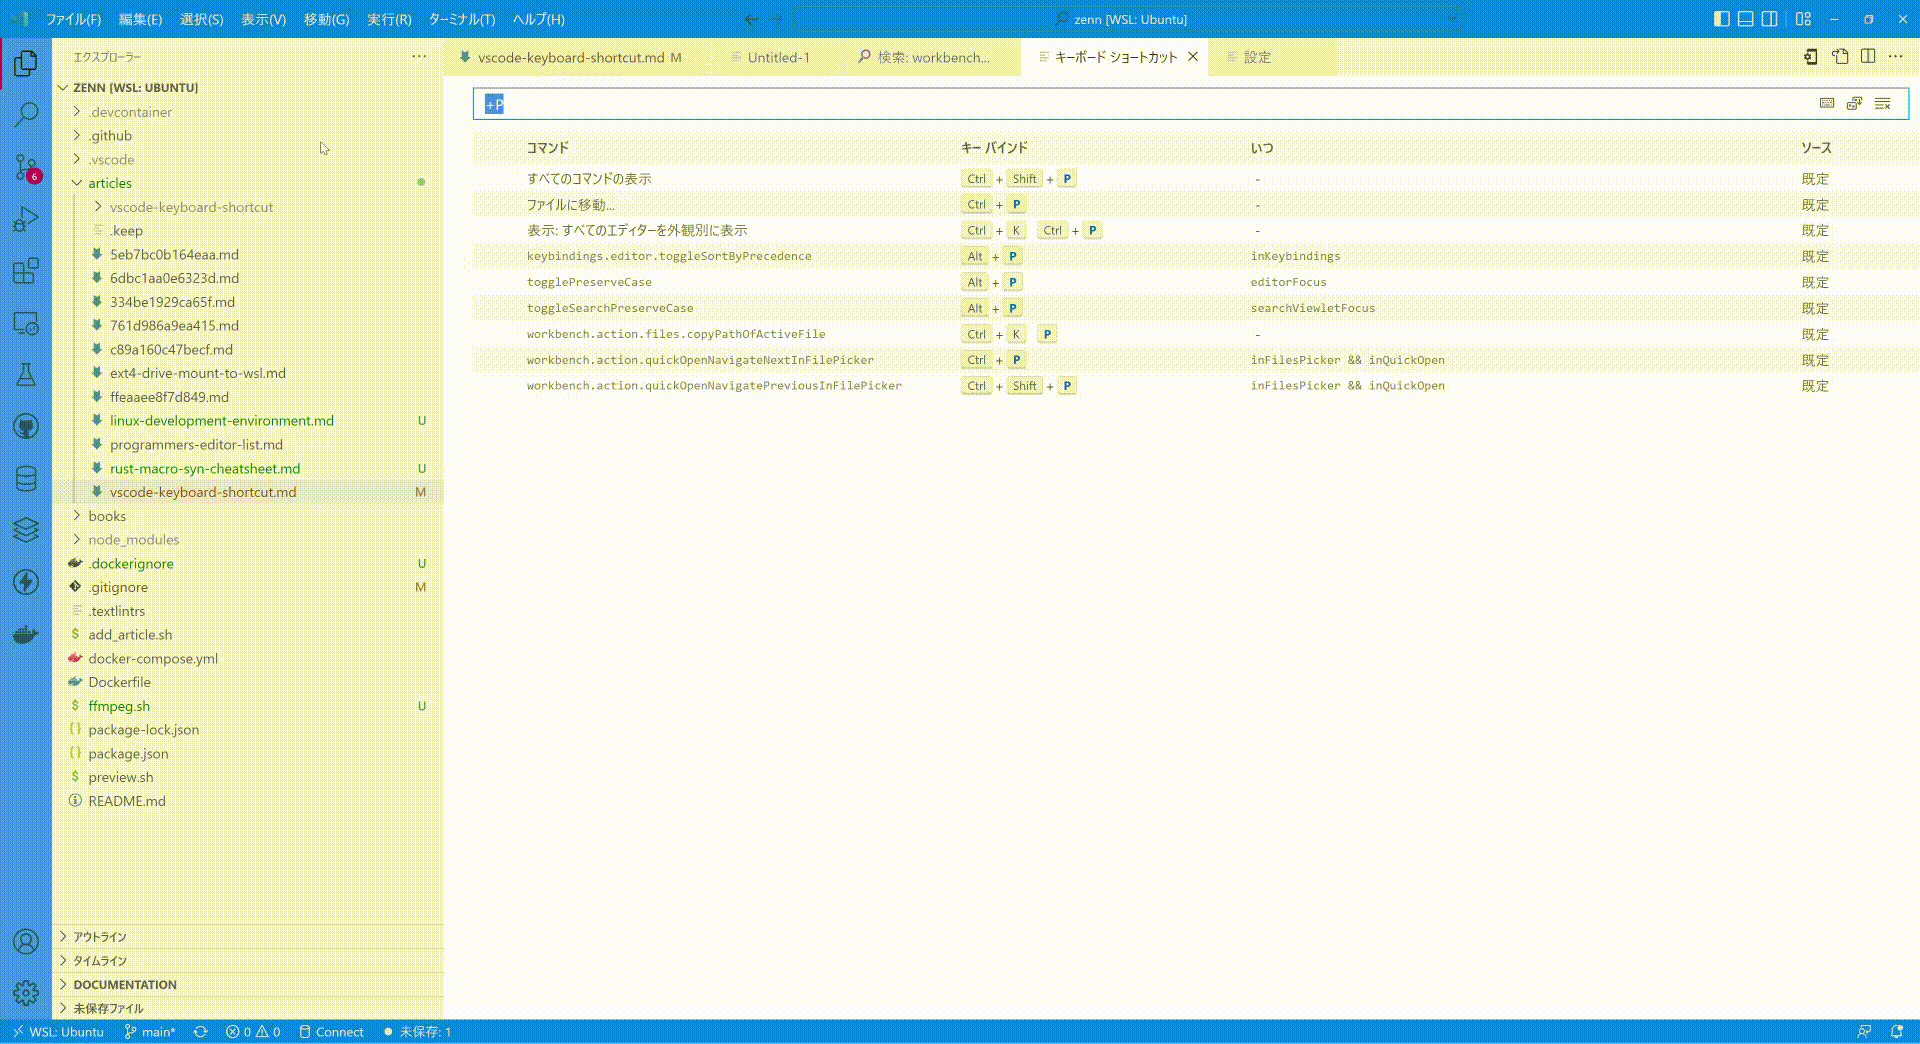Open notifications bell in status bar

pos(1897,1032)
